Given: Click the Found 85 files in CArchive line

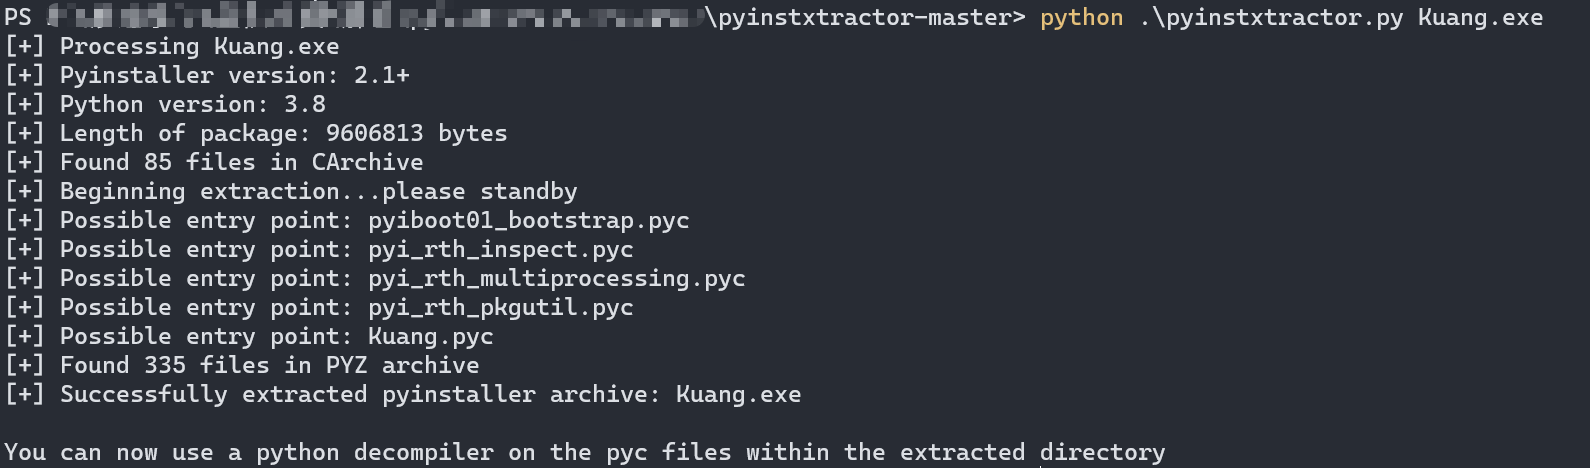Looking at the screenshot, I should 241,163.
